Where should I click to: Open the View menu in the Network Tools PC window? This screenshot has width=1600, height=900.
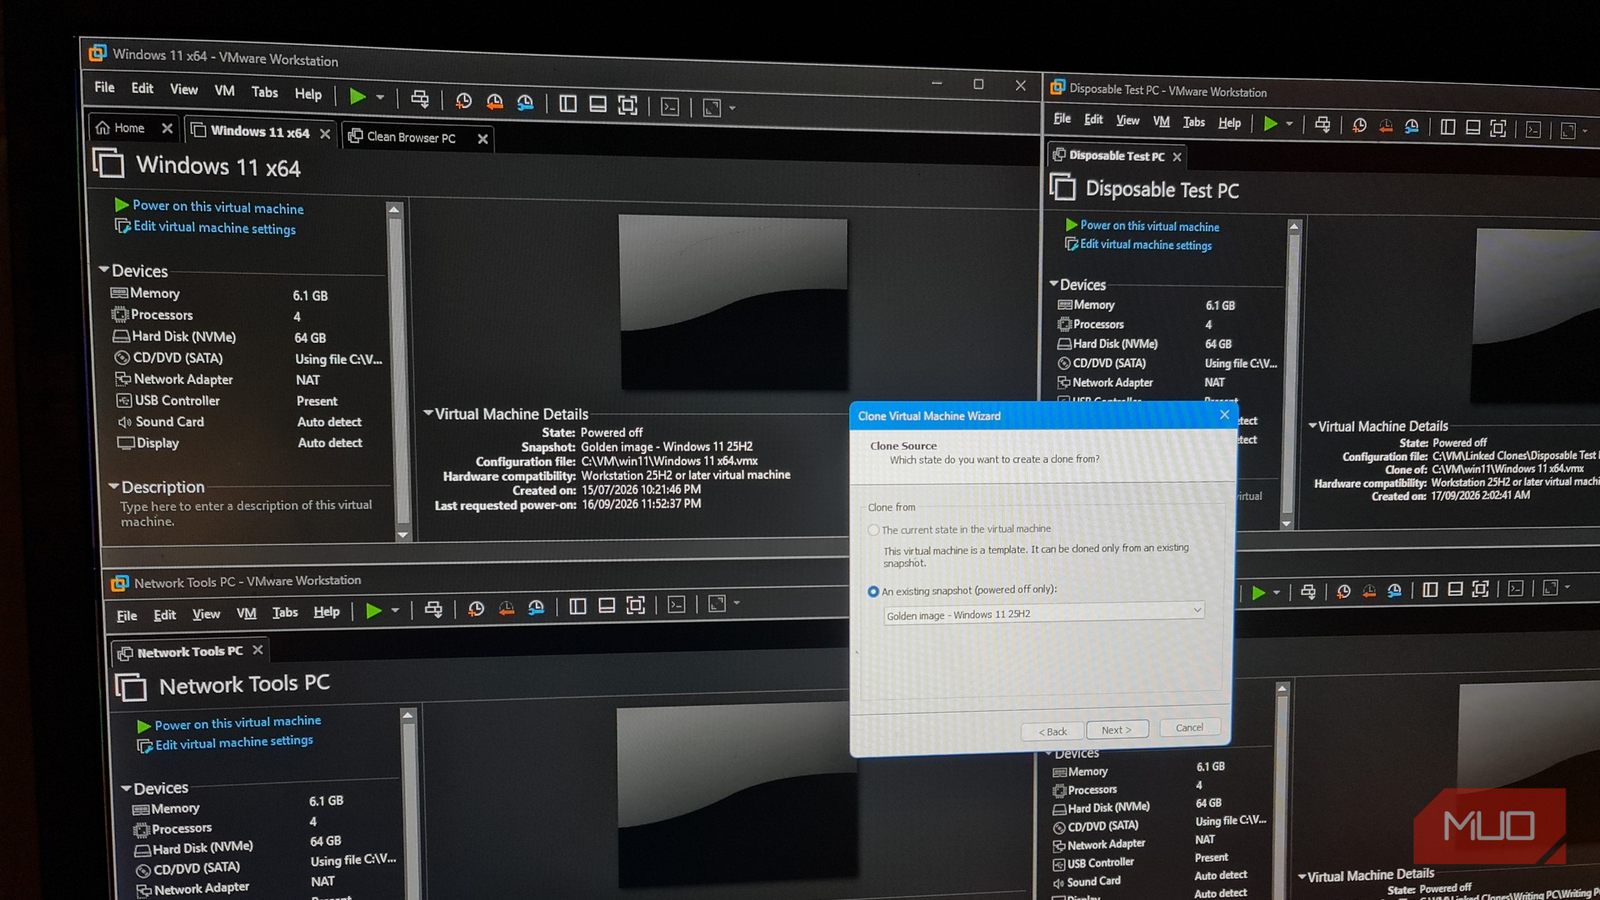tap(206, 614)
